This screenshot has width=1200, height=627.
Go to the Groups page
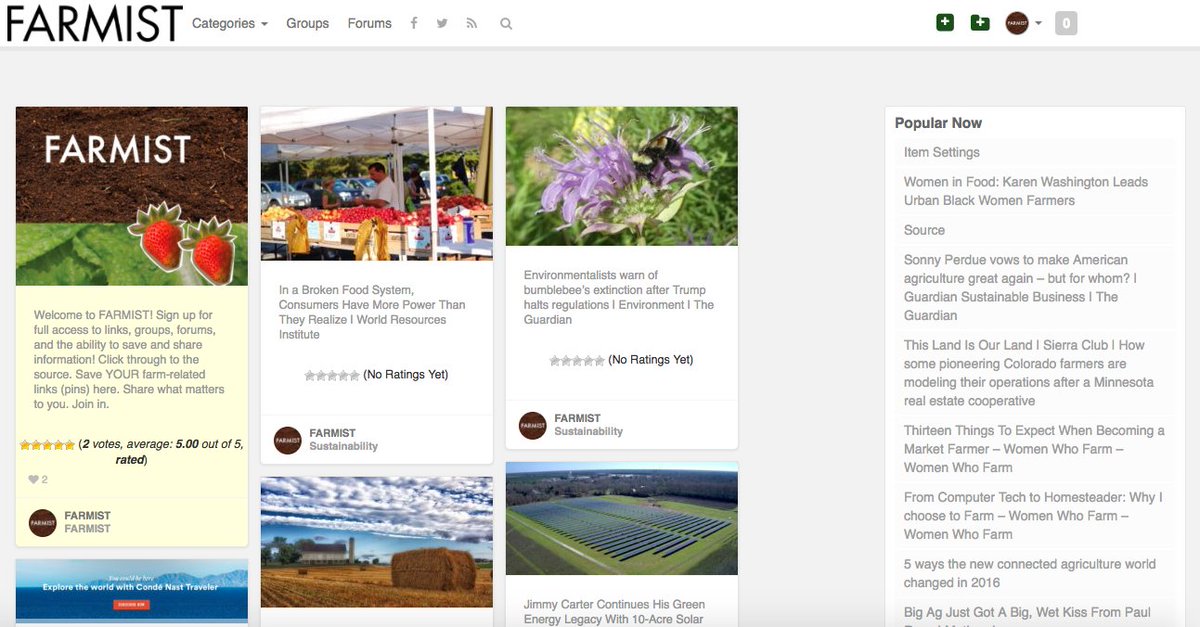coord(307,23)
